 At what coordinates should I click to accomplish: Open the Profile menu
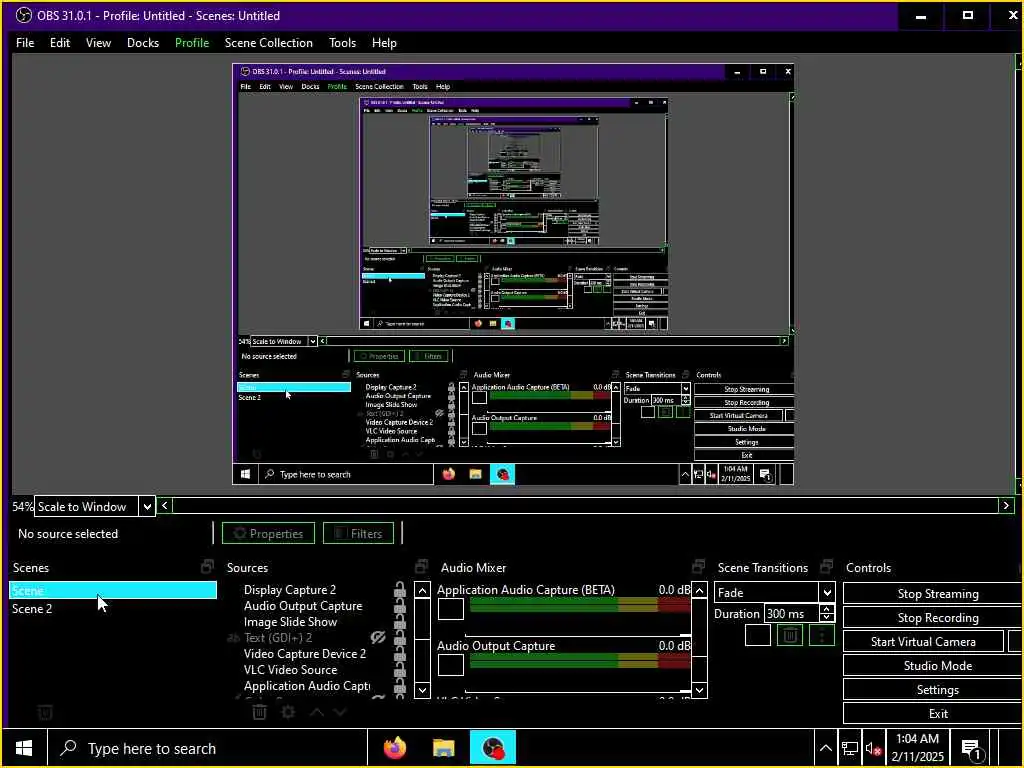pos(192,42)
